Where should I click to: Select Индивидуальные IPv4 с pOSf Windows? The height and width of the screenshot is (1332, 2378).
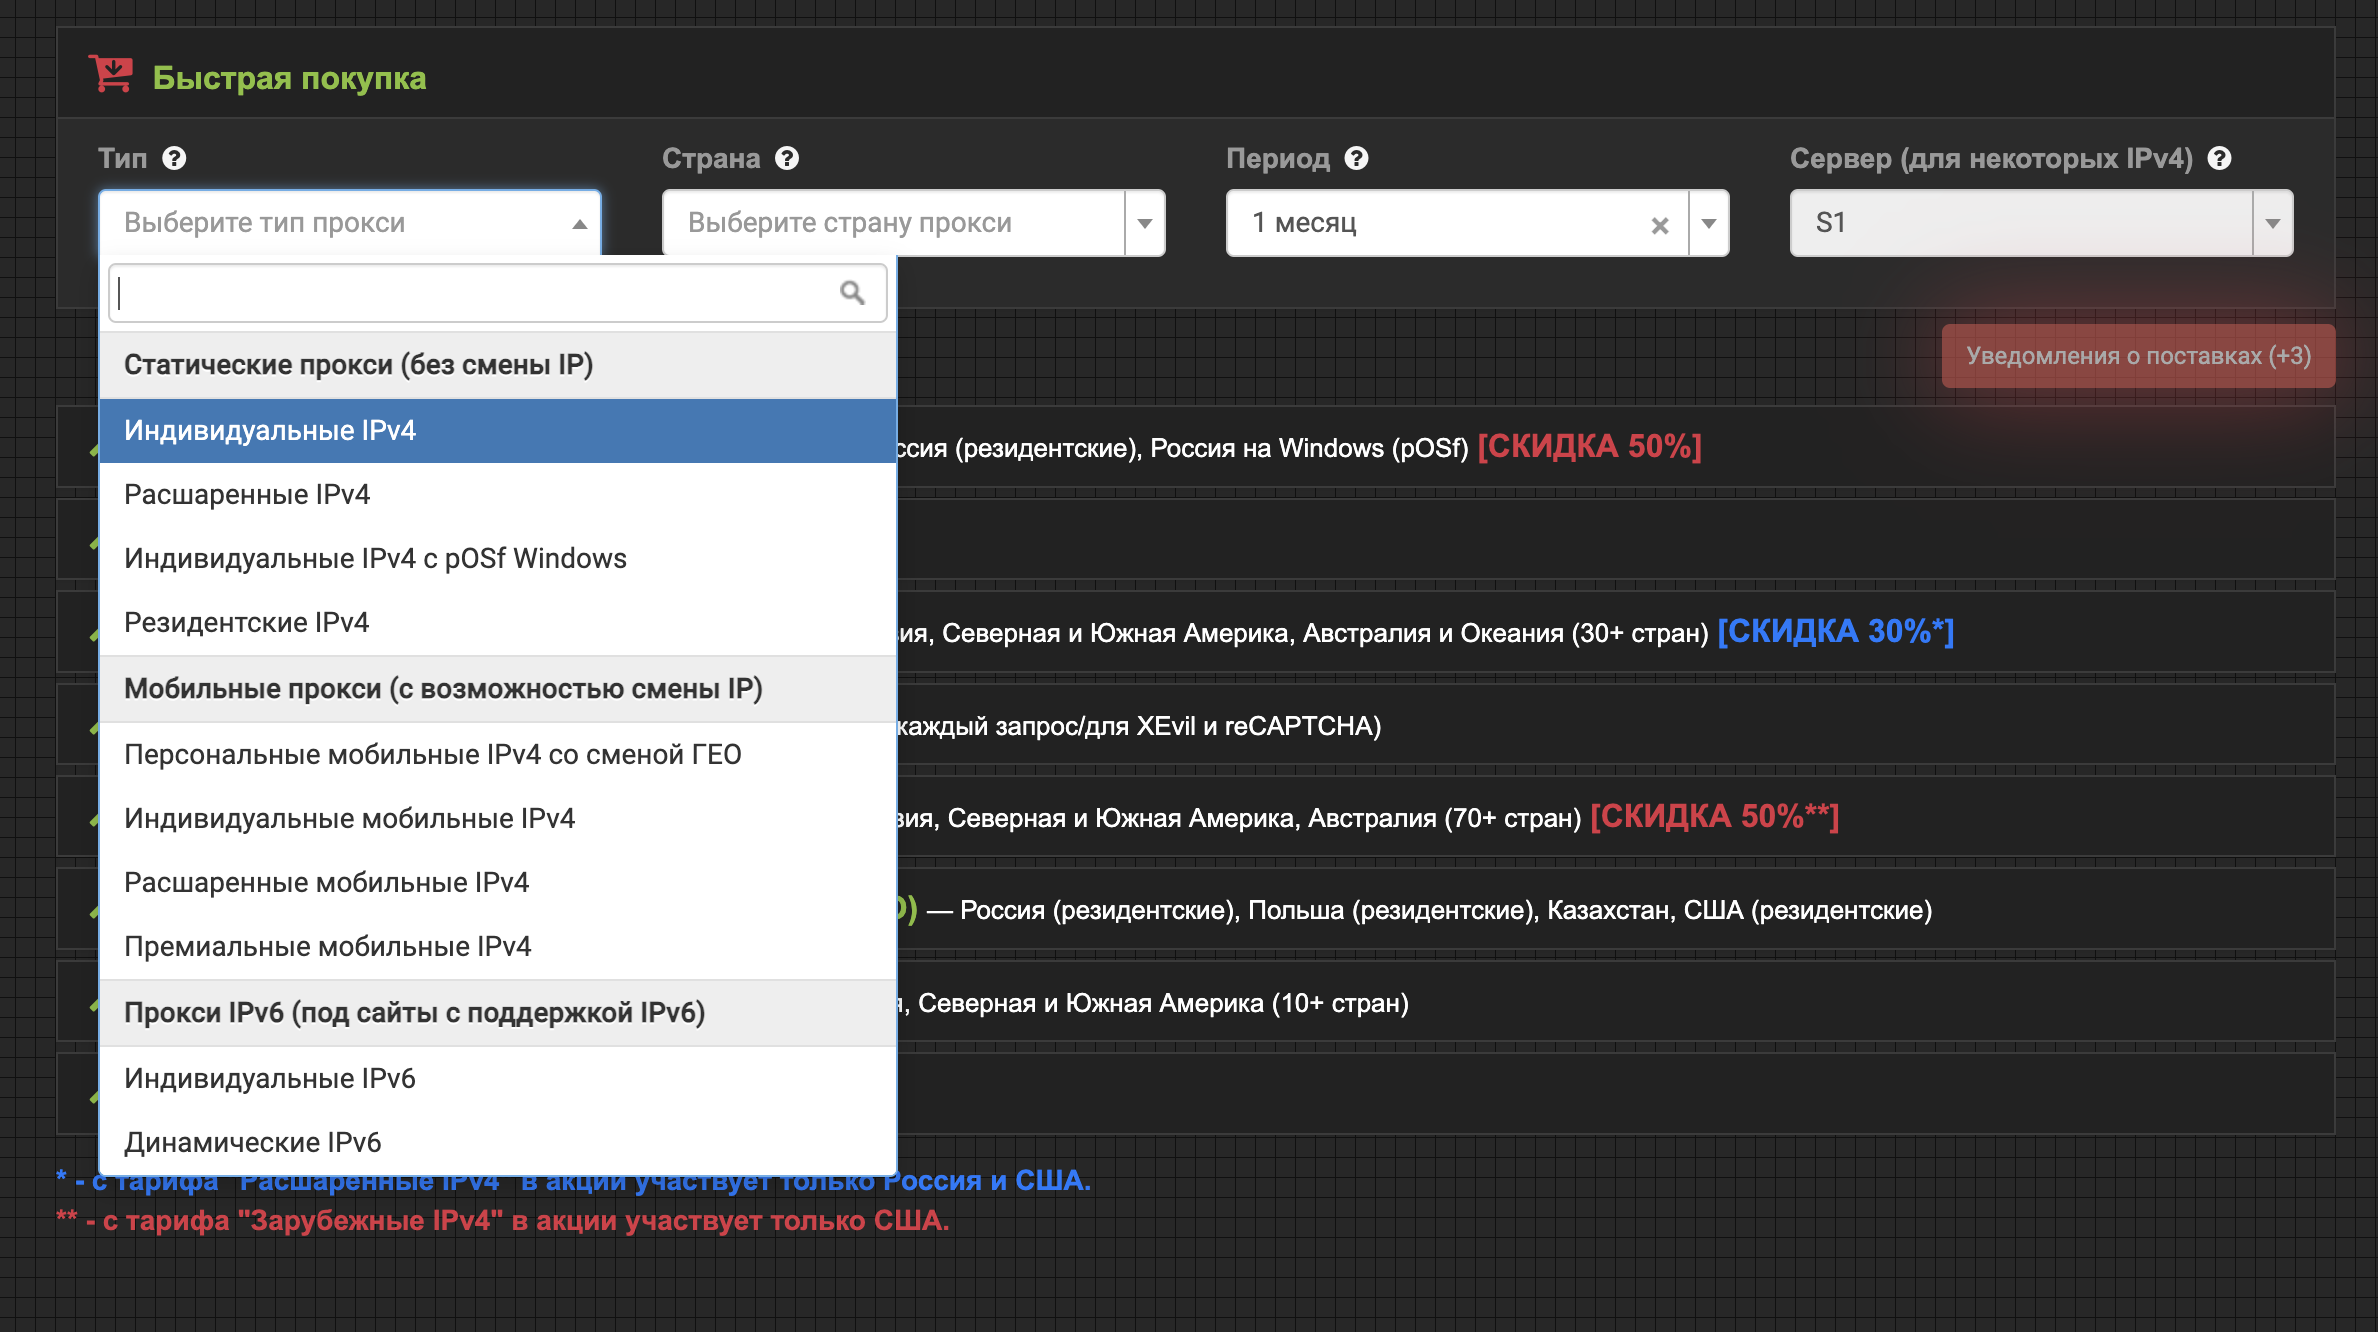(375, 558)
